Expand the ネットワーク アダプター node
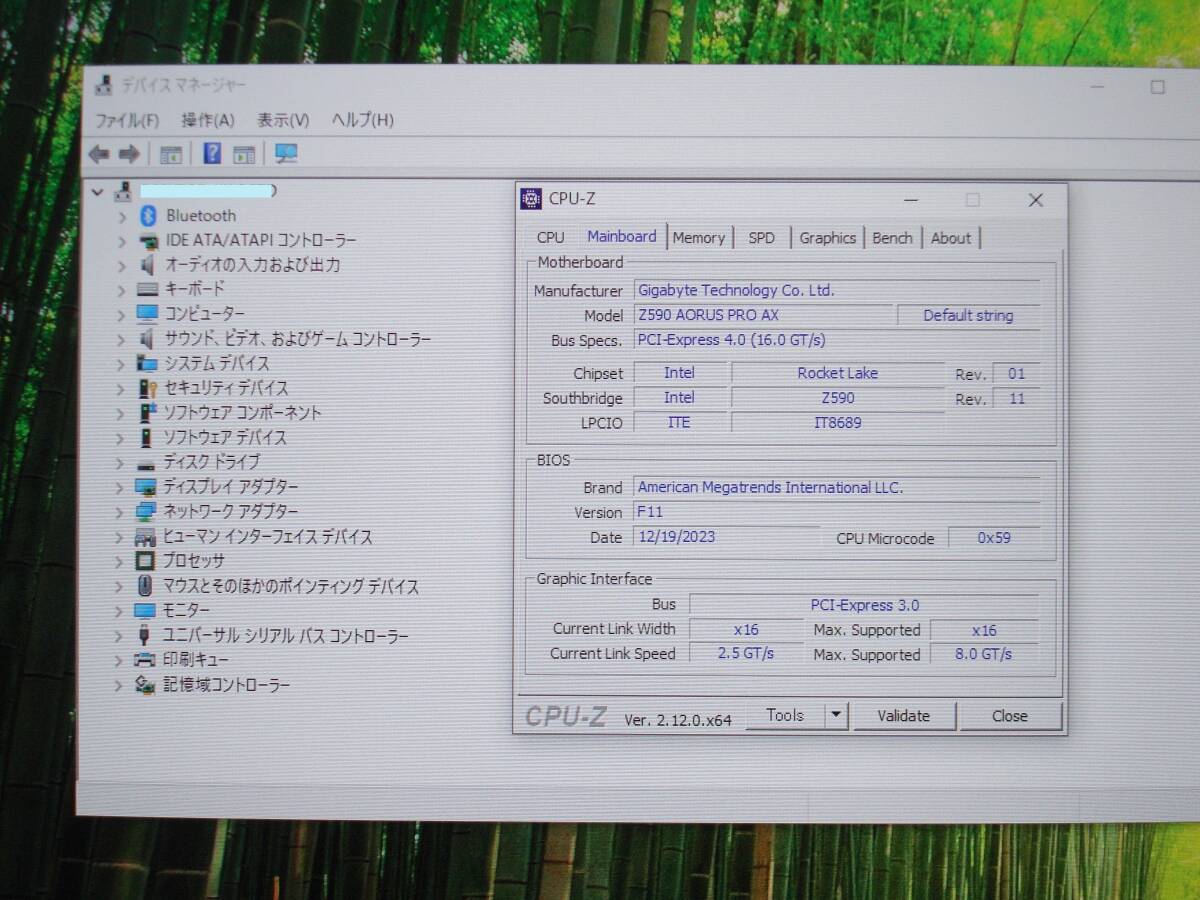 click(120, 512)
